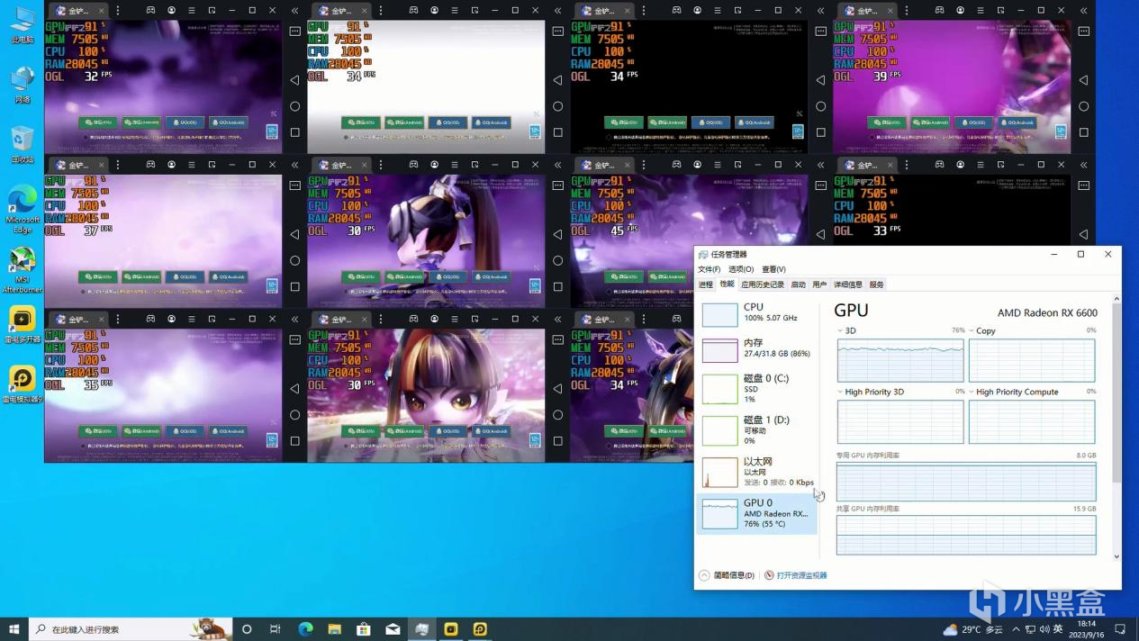Open MSI Afterburner desktop icon
1139x641 pixels.
[x=23, y=270]
